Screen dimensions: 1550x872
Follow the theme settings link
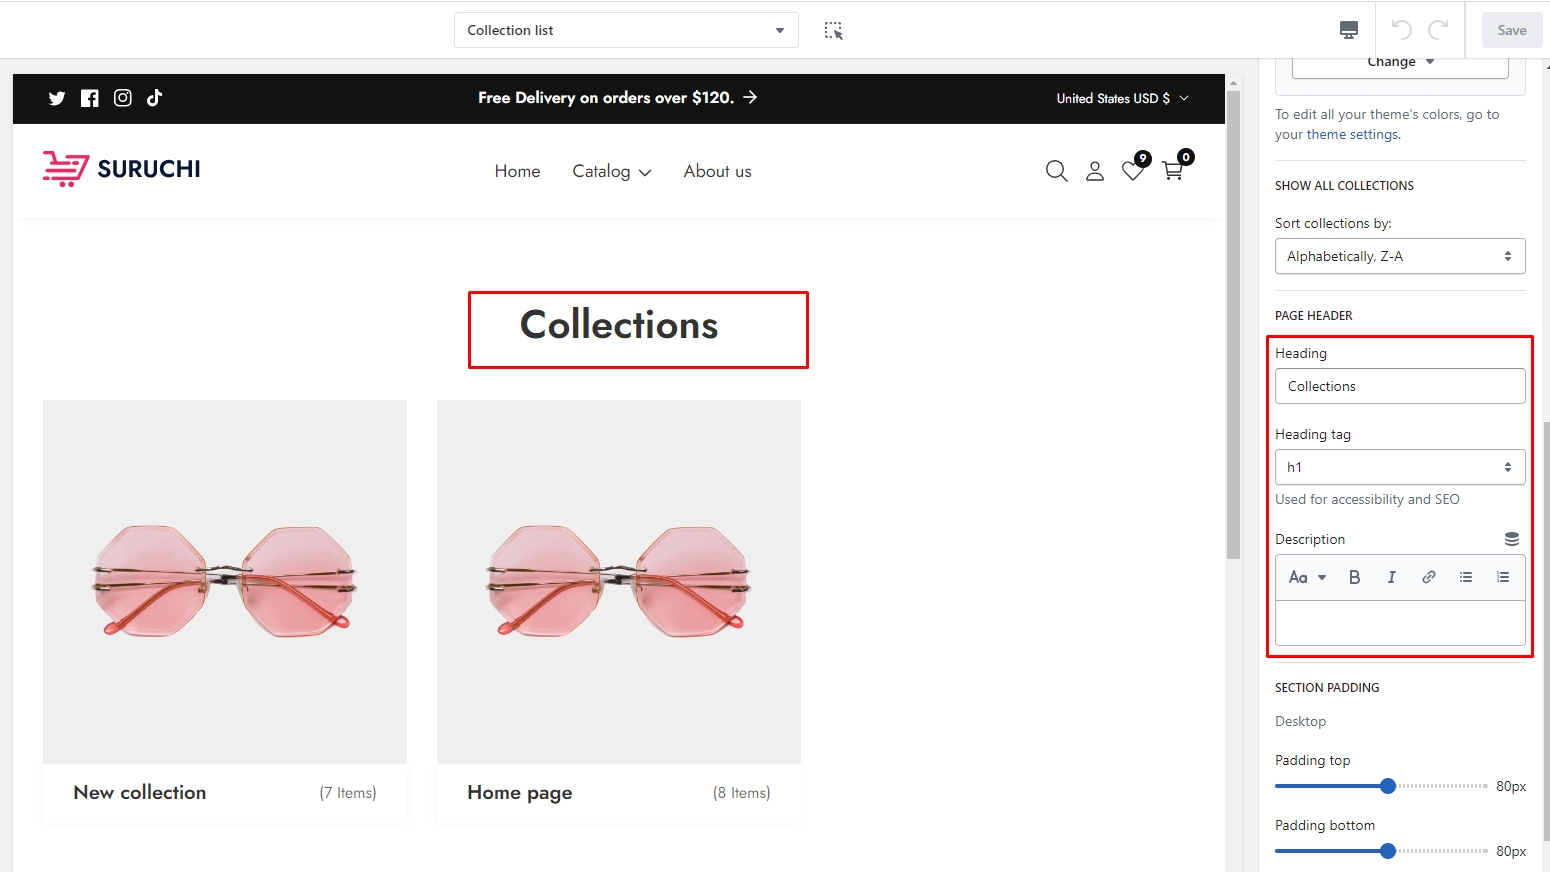(x=1352, y=135)
